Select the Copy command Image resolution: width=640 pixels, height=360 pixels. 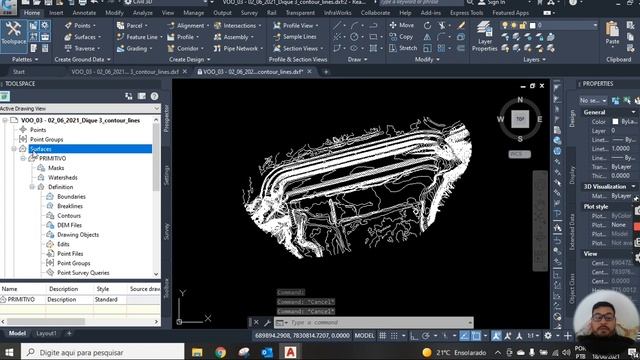(x=401, y=37)
